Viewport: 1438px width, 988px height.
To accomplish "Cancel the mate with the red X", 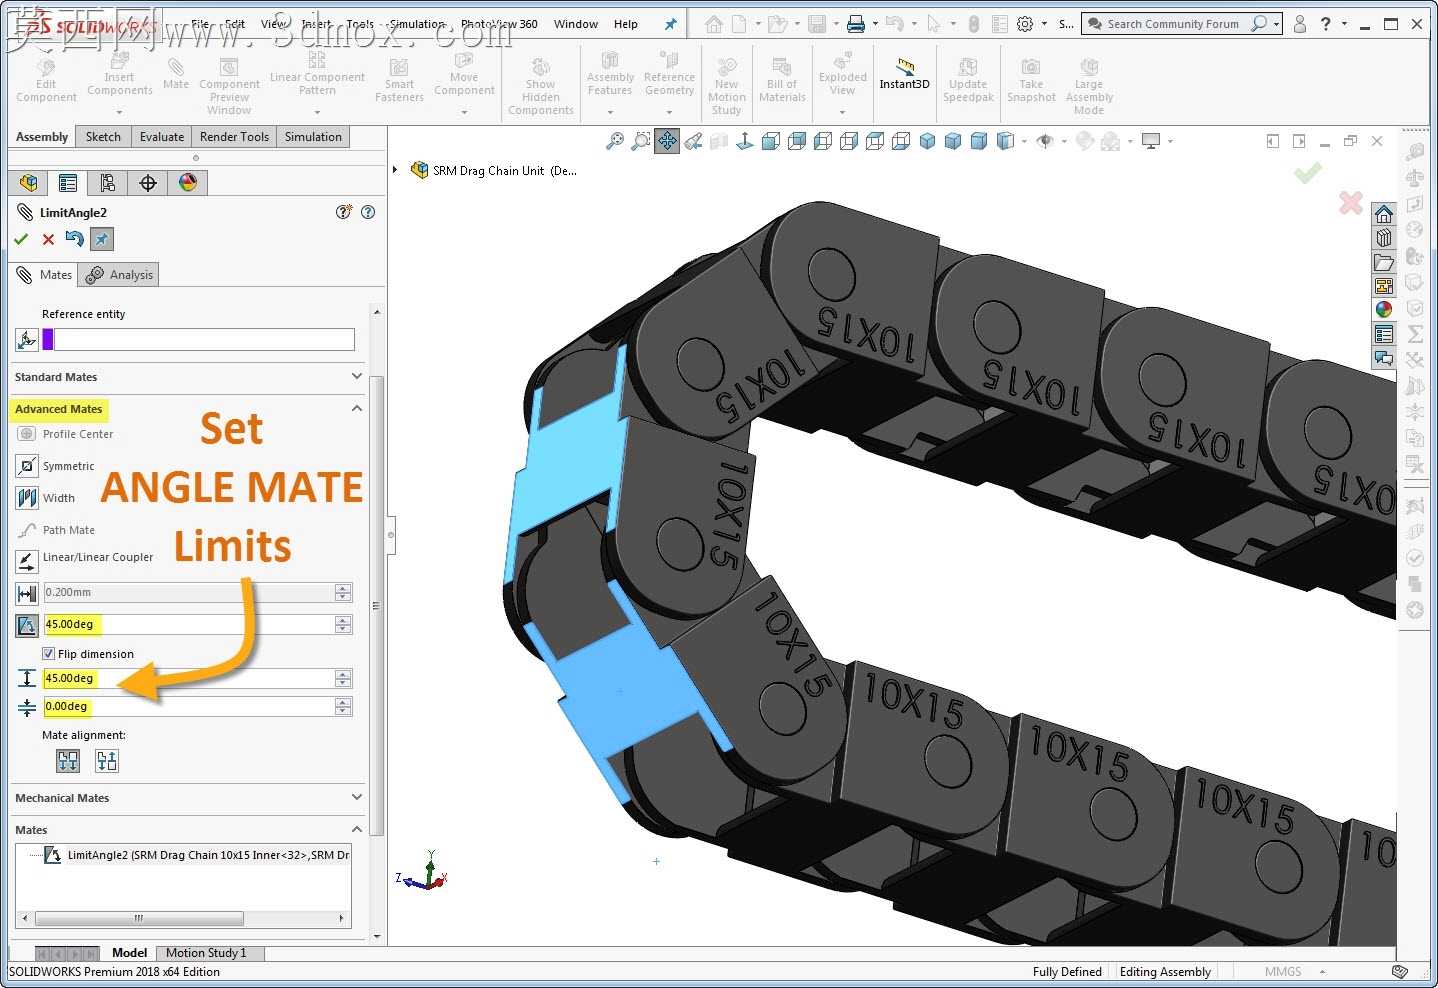I will coord(48,240).
